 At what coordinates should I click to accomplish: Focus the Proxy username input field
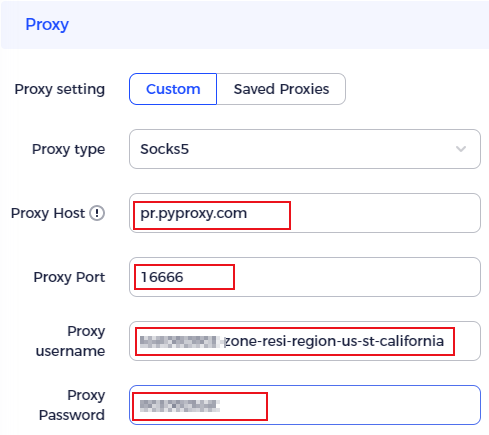click(305, 341)
